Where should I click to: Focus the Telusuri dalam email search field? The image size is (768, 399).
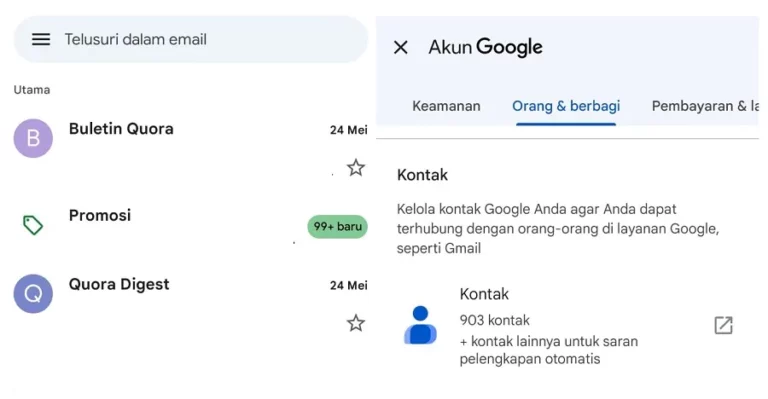coord(191,39)
